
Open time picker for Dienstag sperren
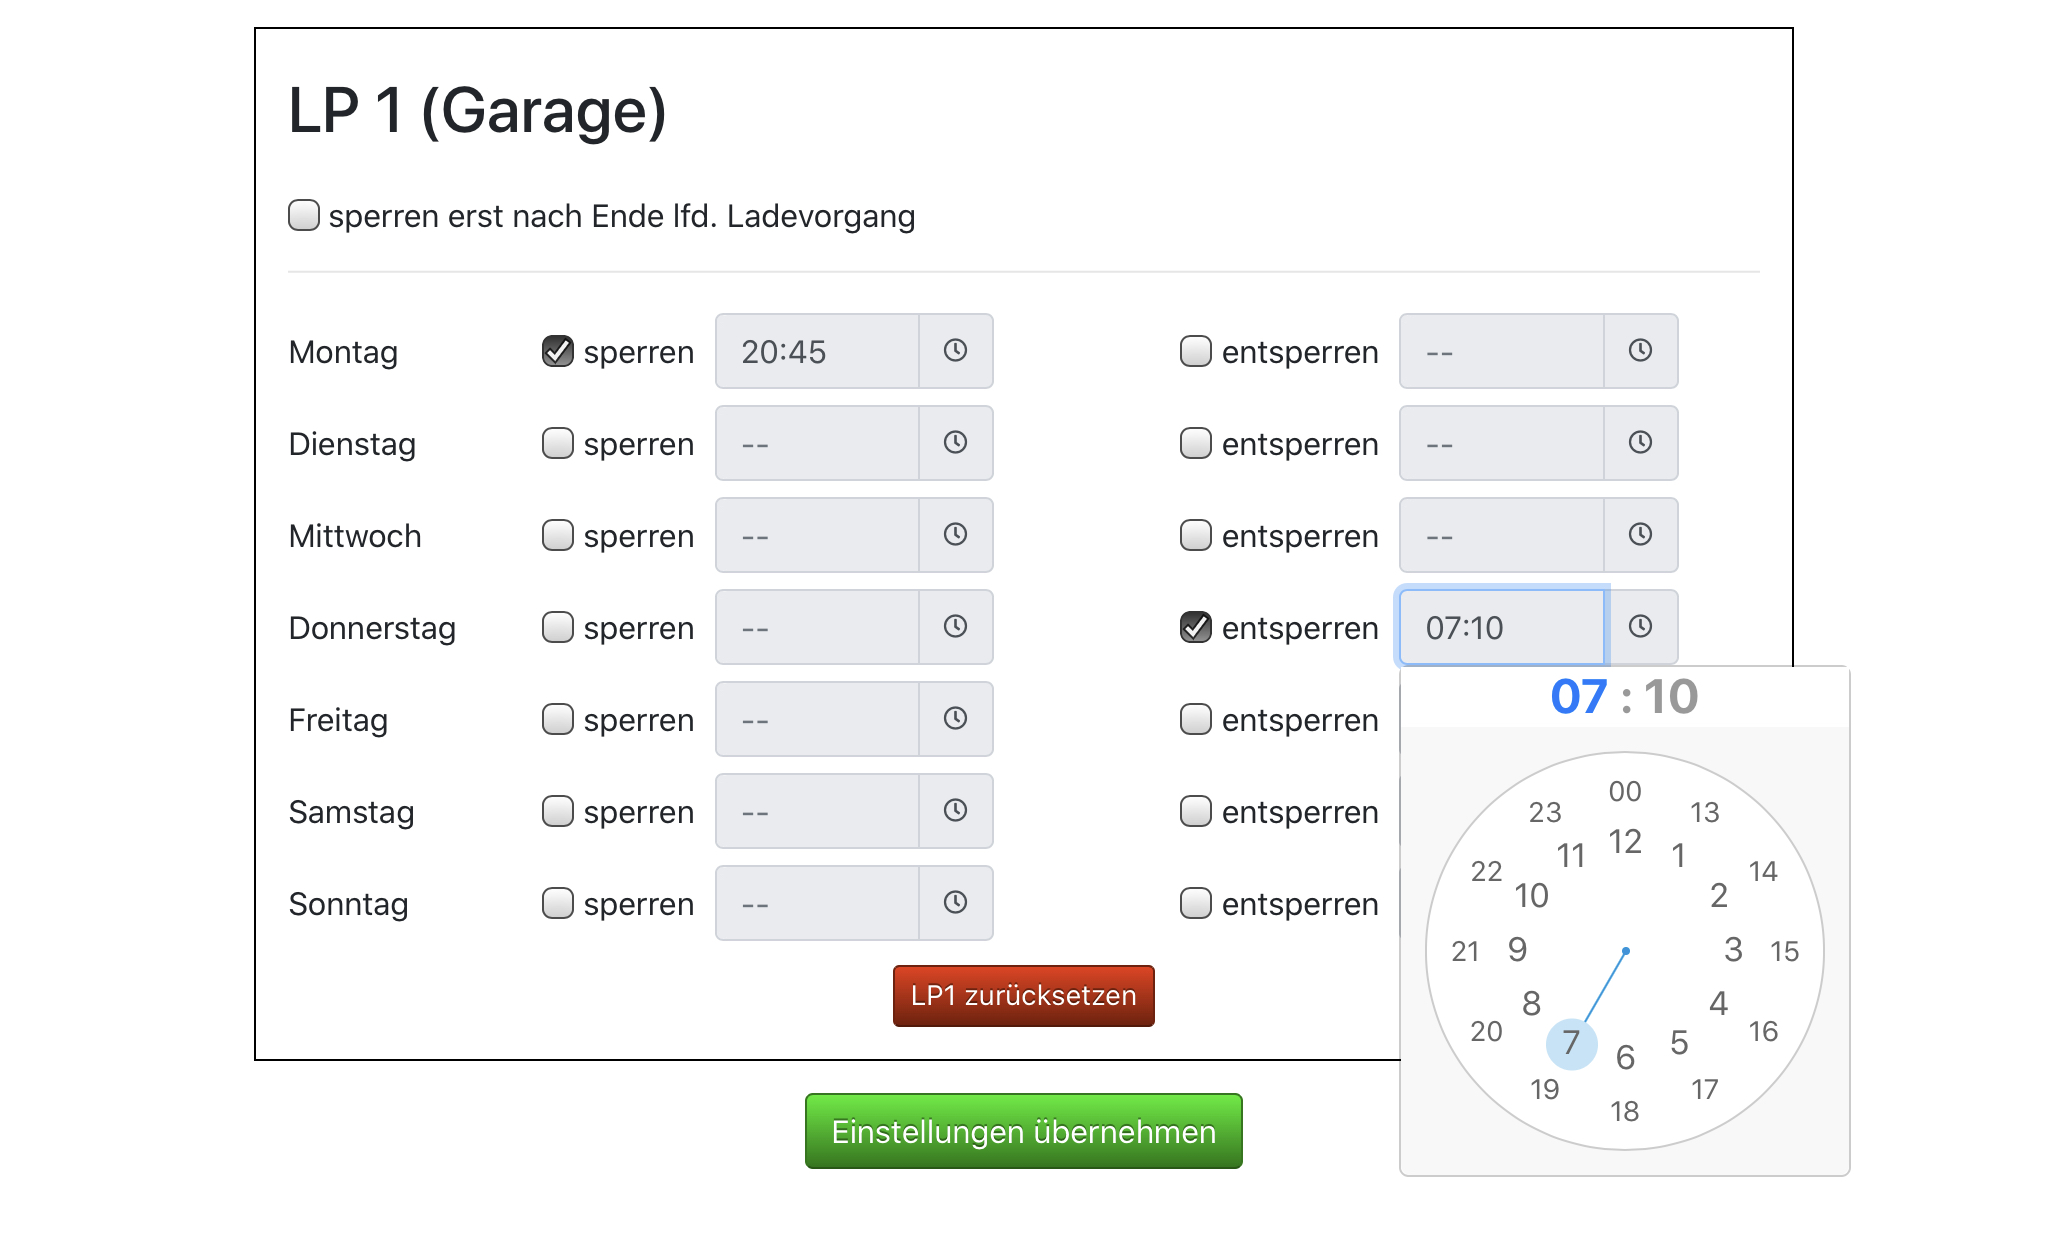point(955,443)
